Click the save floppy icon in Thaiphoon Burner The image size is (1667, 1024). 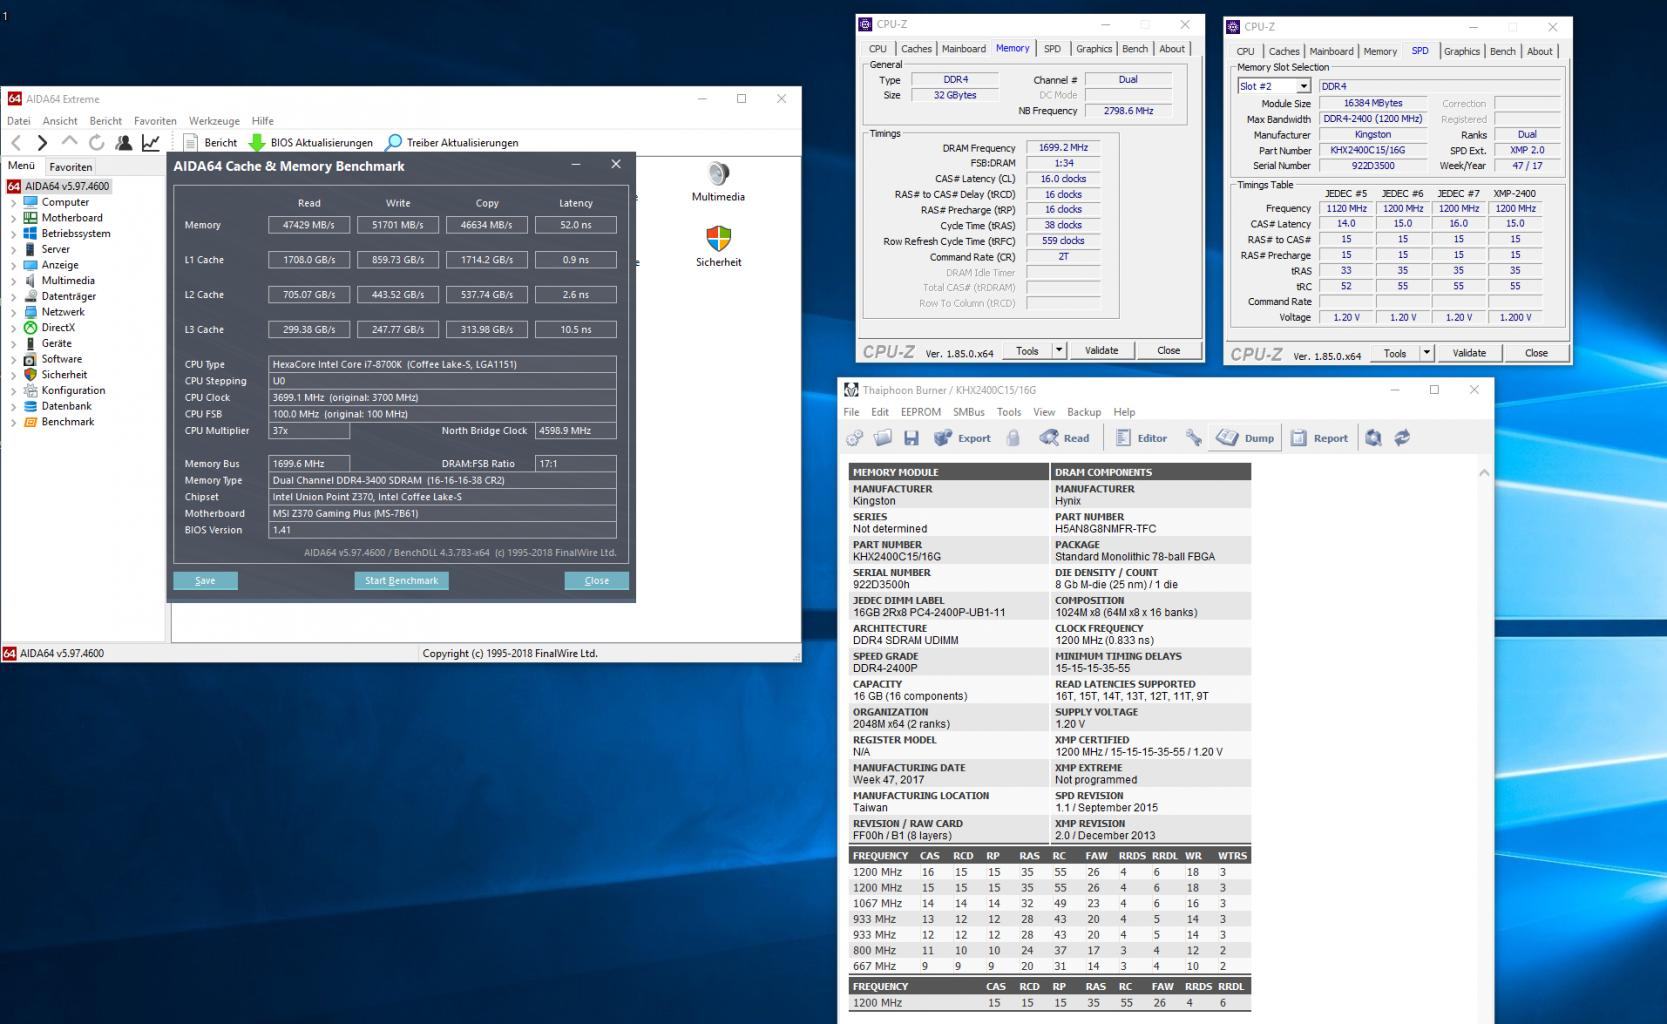click(x=911, y=438)
